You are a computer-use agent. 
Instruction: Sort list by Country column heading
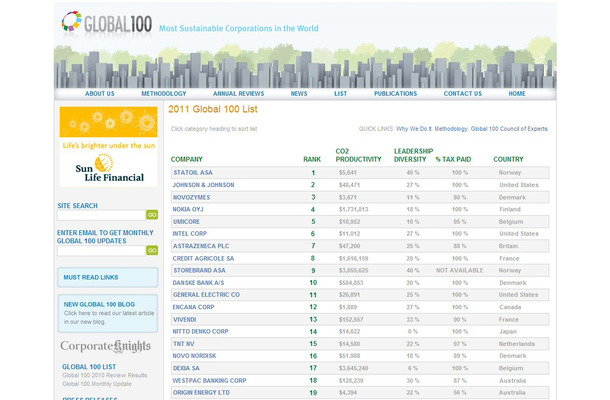(508, 159)
